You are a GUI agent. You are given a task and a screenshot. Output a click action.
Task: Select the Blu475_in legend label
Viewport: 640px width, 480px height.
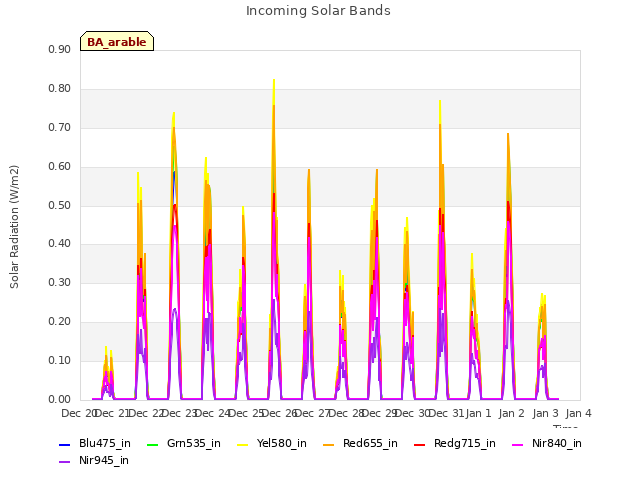point(104,444)
